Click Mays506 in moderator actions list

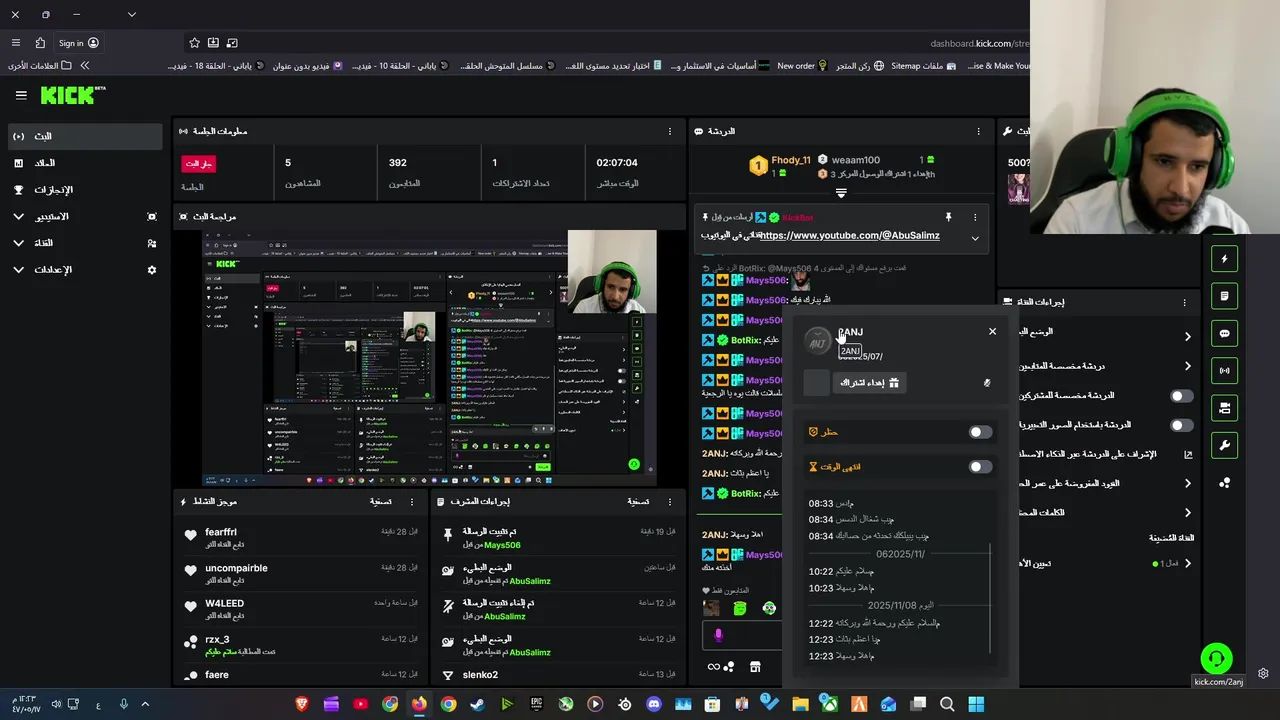point(502,546)
